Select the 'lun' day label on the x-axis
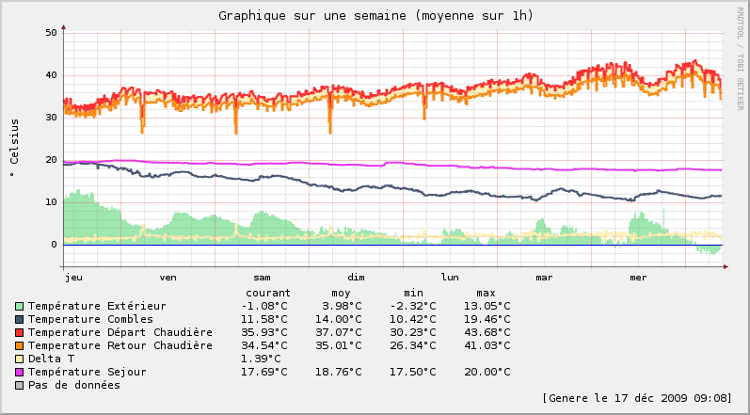This screenshot has height=415, width=750. coord(450,277)
